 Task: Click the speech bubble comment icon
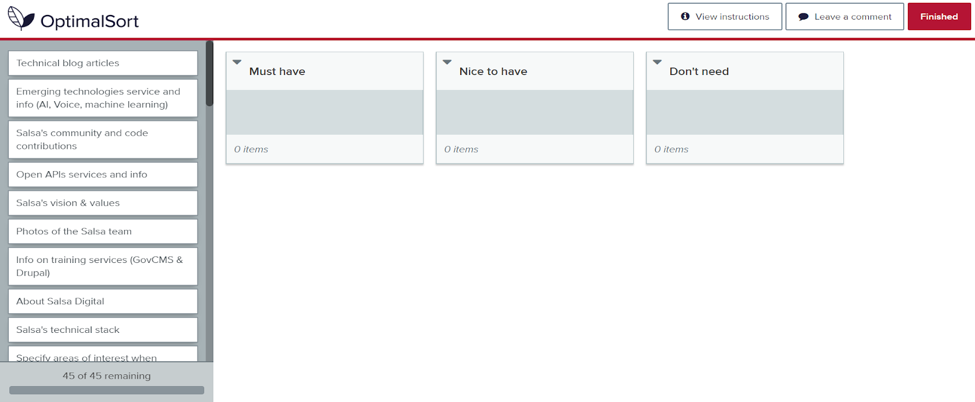803,17
